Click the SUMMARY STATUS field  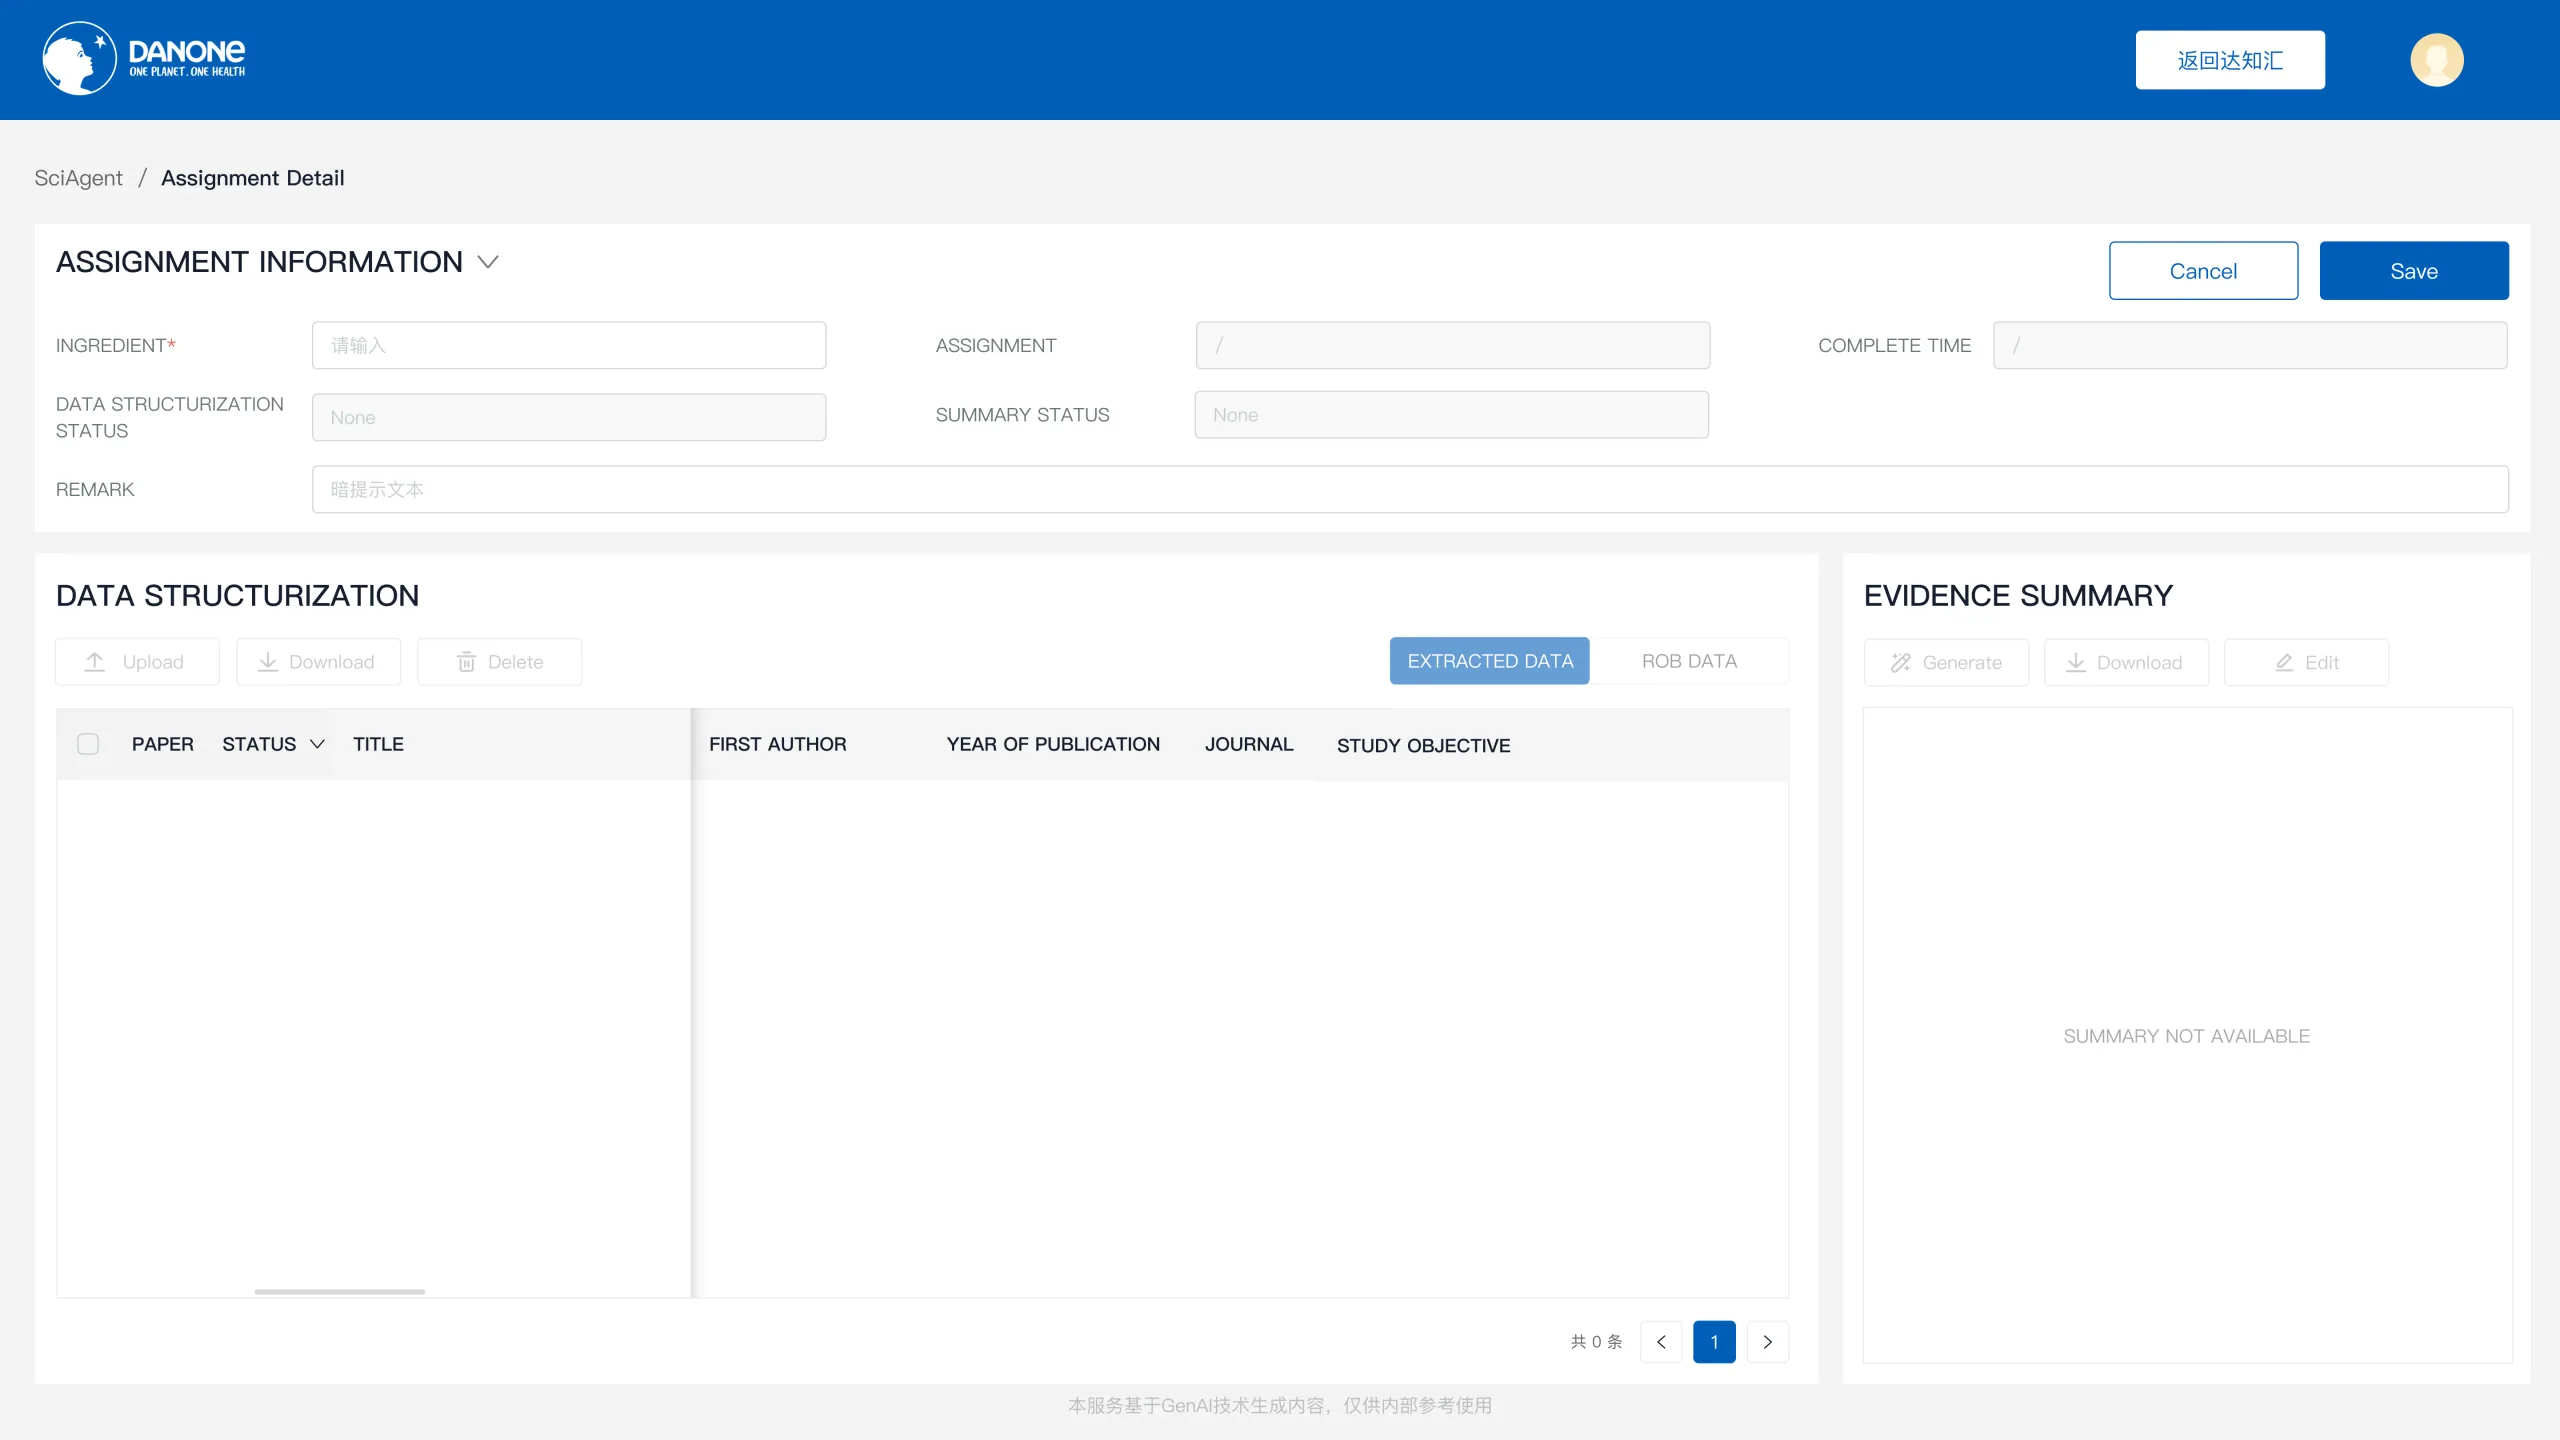1451,415
